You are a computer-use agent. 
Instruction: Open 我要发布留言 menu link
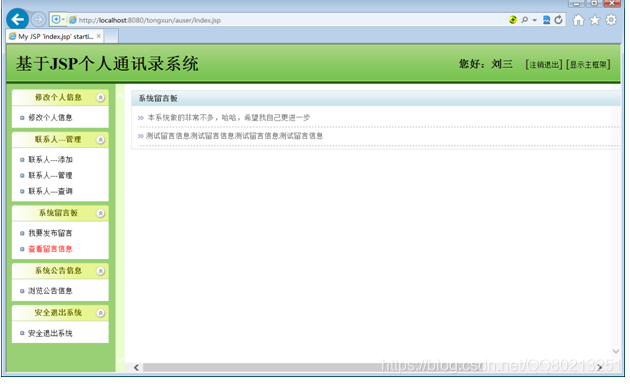pyautogui.click(x=50, y=233)
